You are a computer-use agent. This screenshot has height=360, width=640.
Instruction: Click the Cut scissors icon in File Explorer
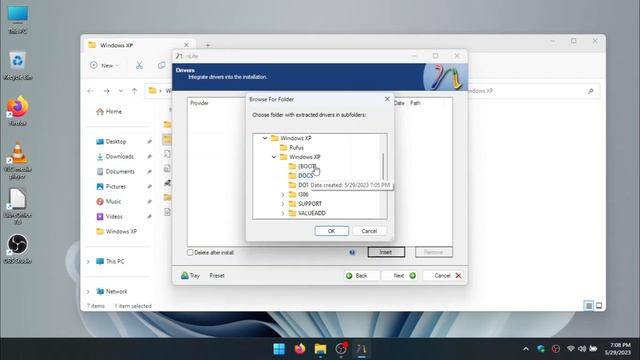pos(139,65)
